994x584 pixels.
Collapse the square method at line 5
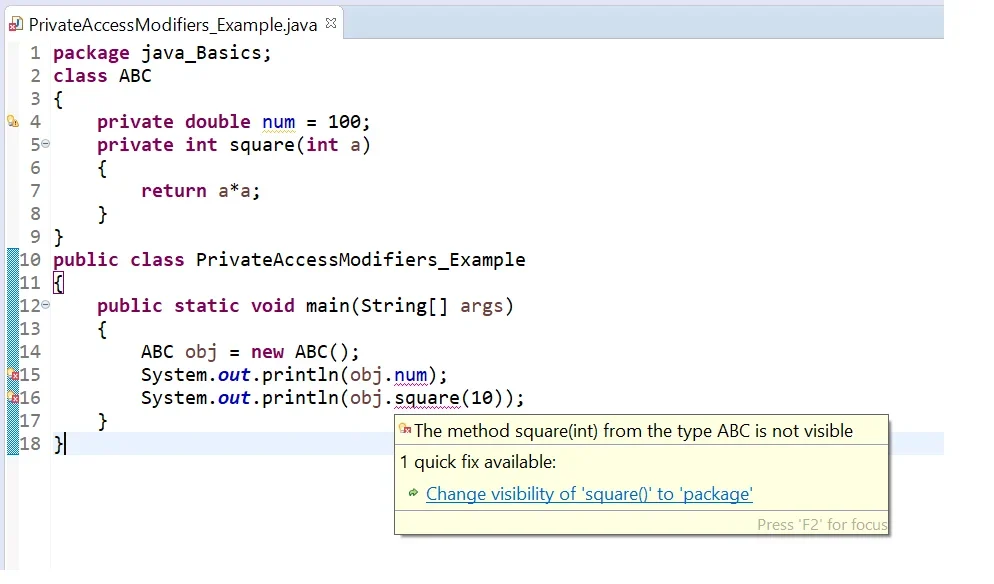click(x=46, y=144)
